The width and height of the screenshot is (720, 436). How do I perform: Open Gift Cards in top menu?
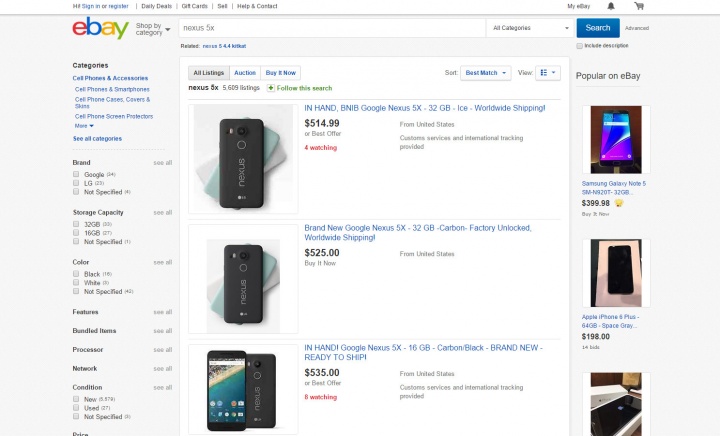pyautogui.click(x=195, y=6)
